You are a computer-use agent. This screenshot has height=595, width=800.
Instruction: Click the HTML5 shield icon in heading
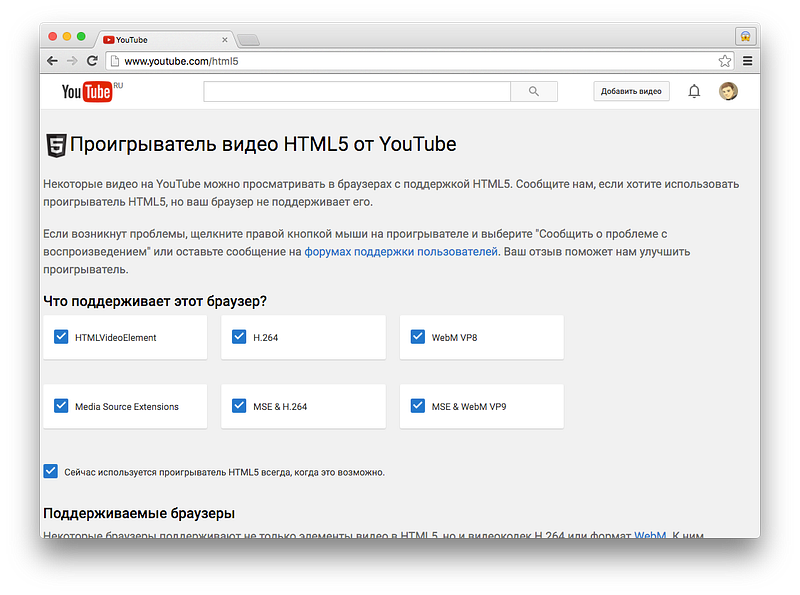pos(56,145)
